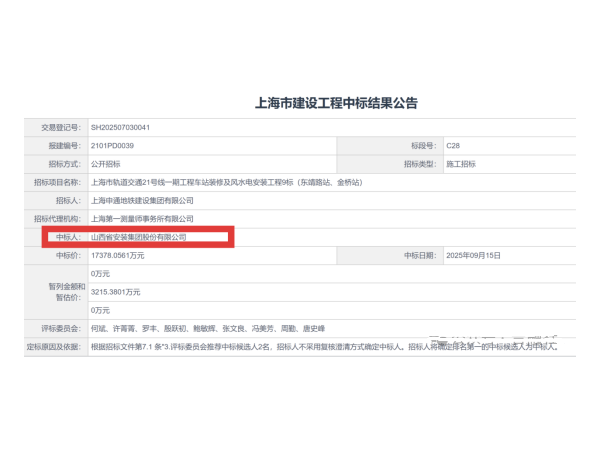This screenshot has width=600, height=450.
Task: Click the 标段号 value C28
Action: (453, 146)
